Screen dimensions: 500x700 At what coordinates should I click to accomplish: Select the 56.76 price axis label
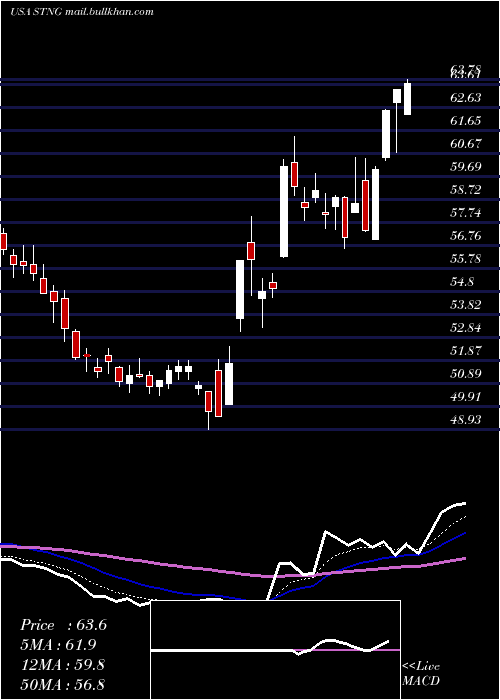466,236
